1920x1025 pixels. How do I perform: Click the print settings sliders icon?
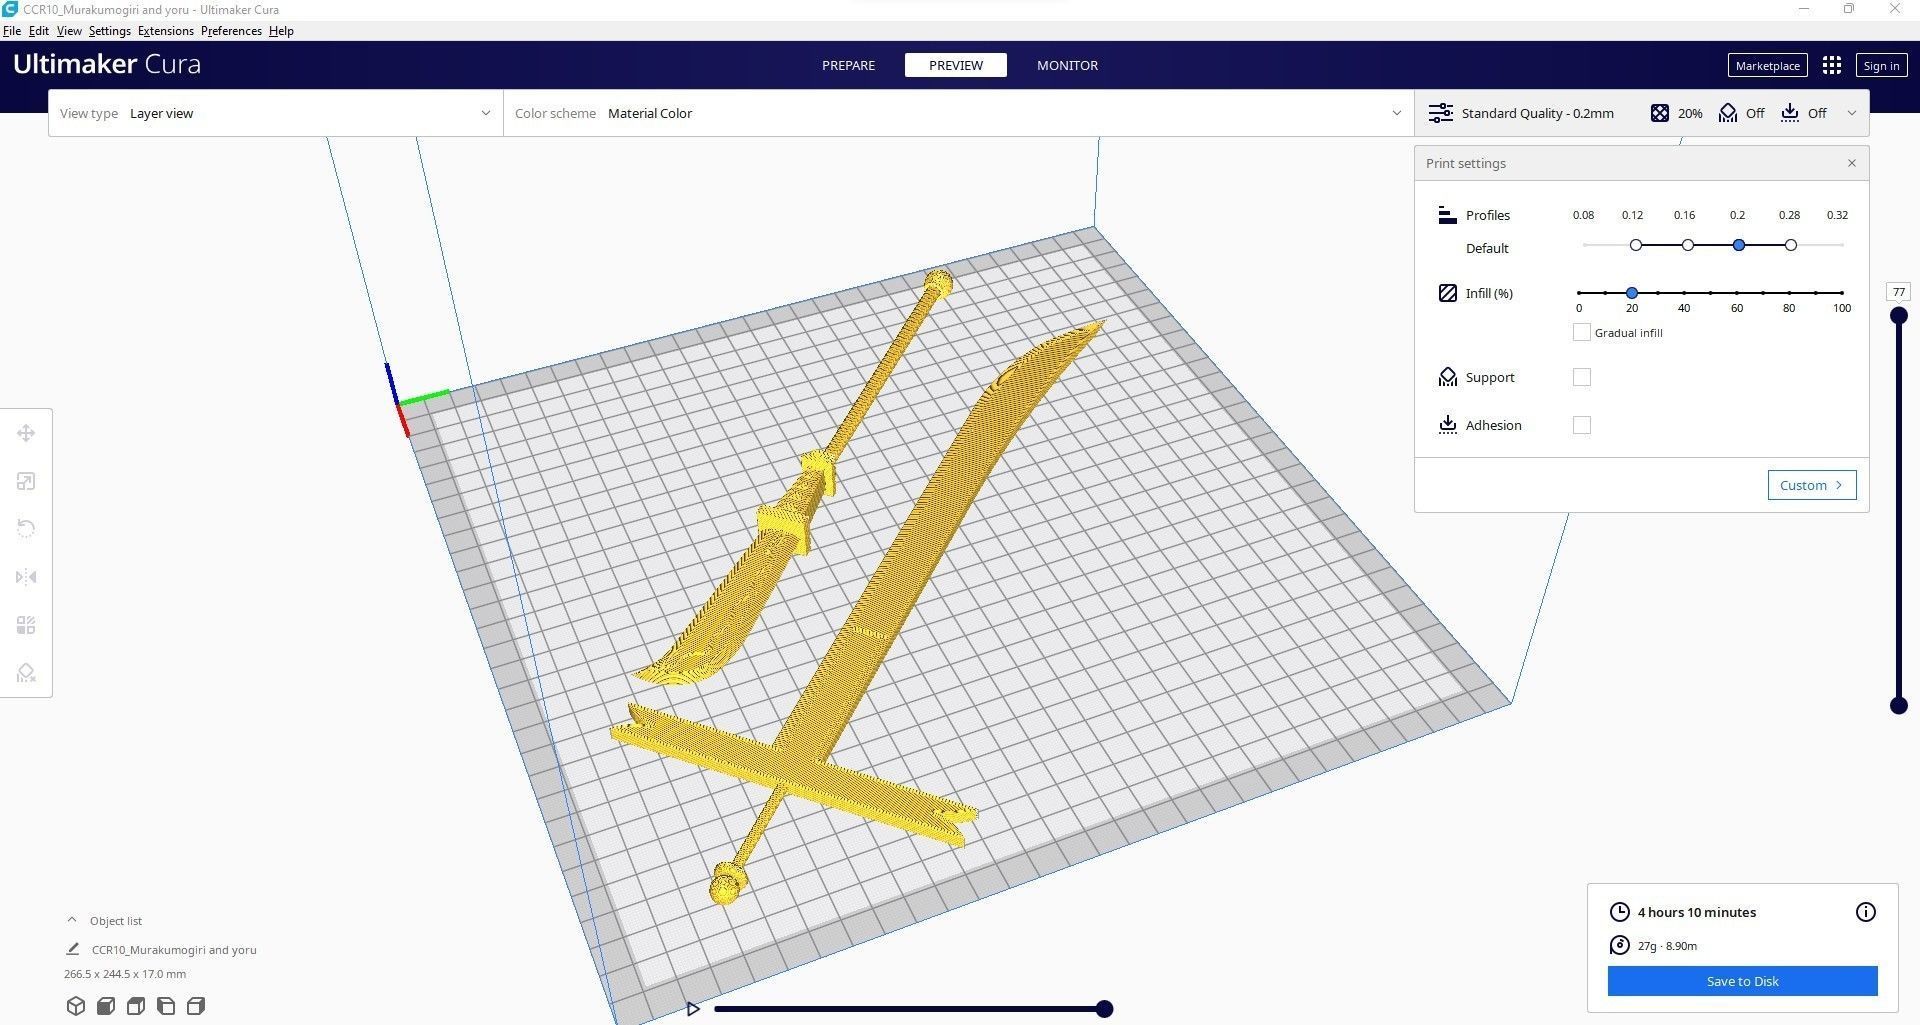point(1440,113)
